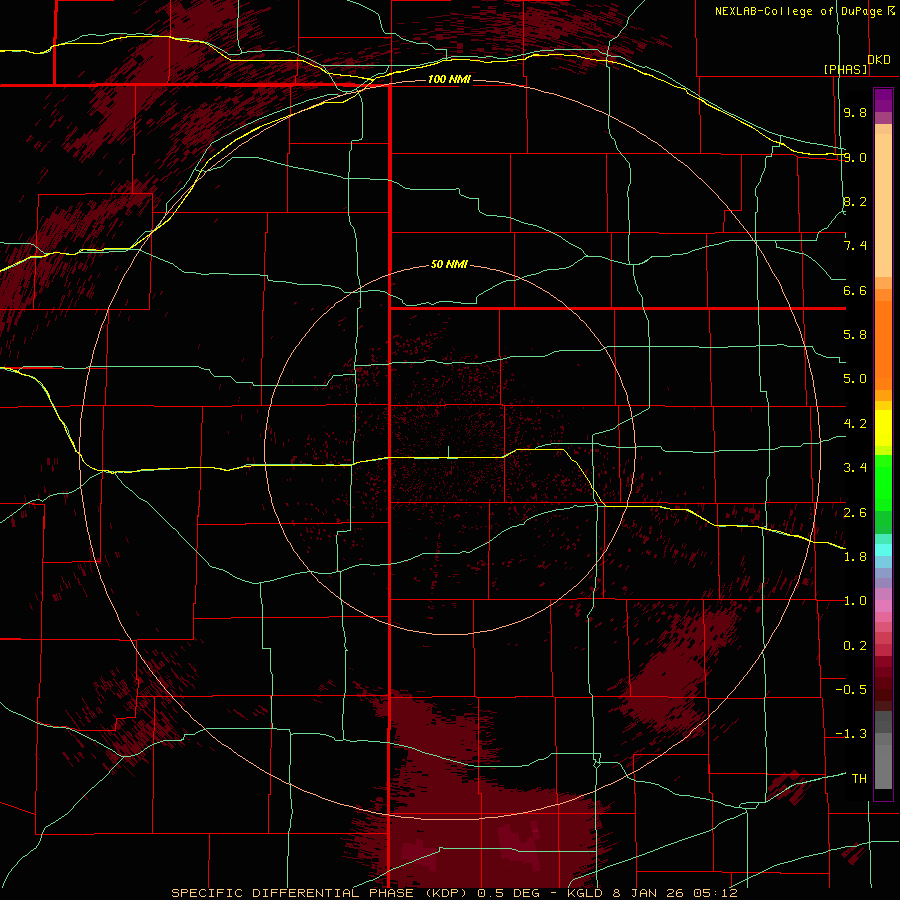Screen dimensions: 900x900
Task: Click the 7.4 scale value label
Action: pyautogui.click(x=855, y=246)
